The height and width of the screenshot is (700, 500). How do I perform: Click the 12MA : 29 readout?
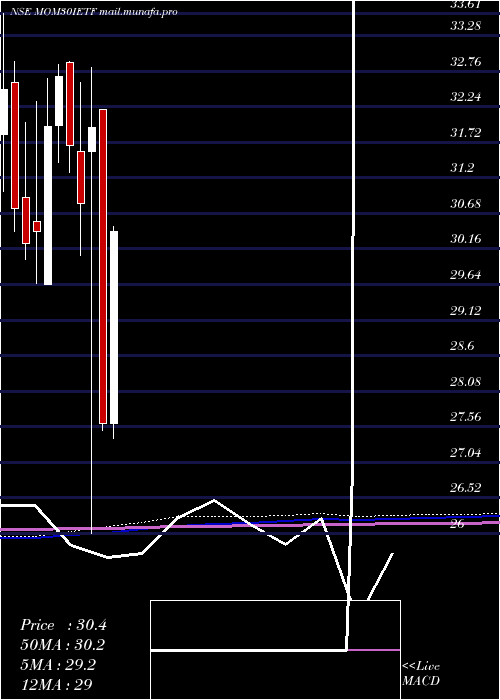(x=57, y=684)
